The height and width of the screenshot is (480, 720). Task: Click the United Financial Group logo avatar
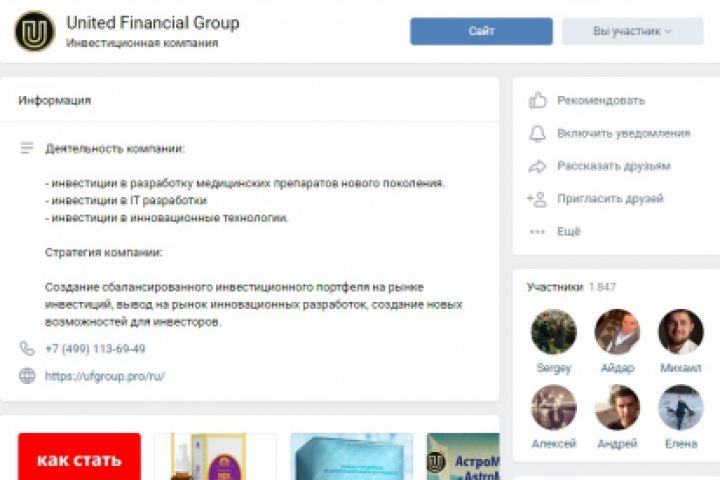click(x=35, y=31)
